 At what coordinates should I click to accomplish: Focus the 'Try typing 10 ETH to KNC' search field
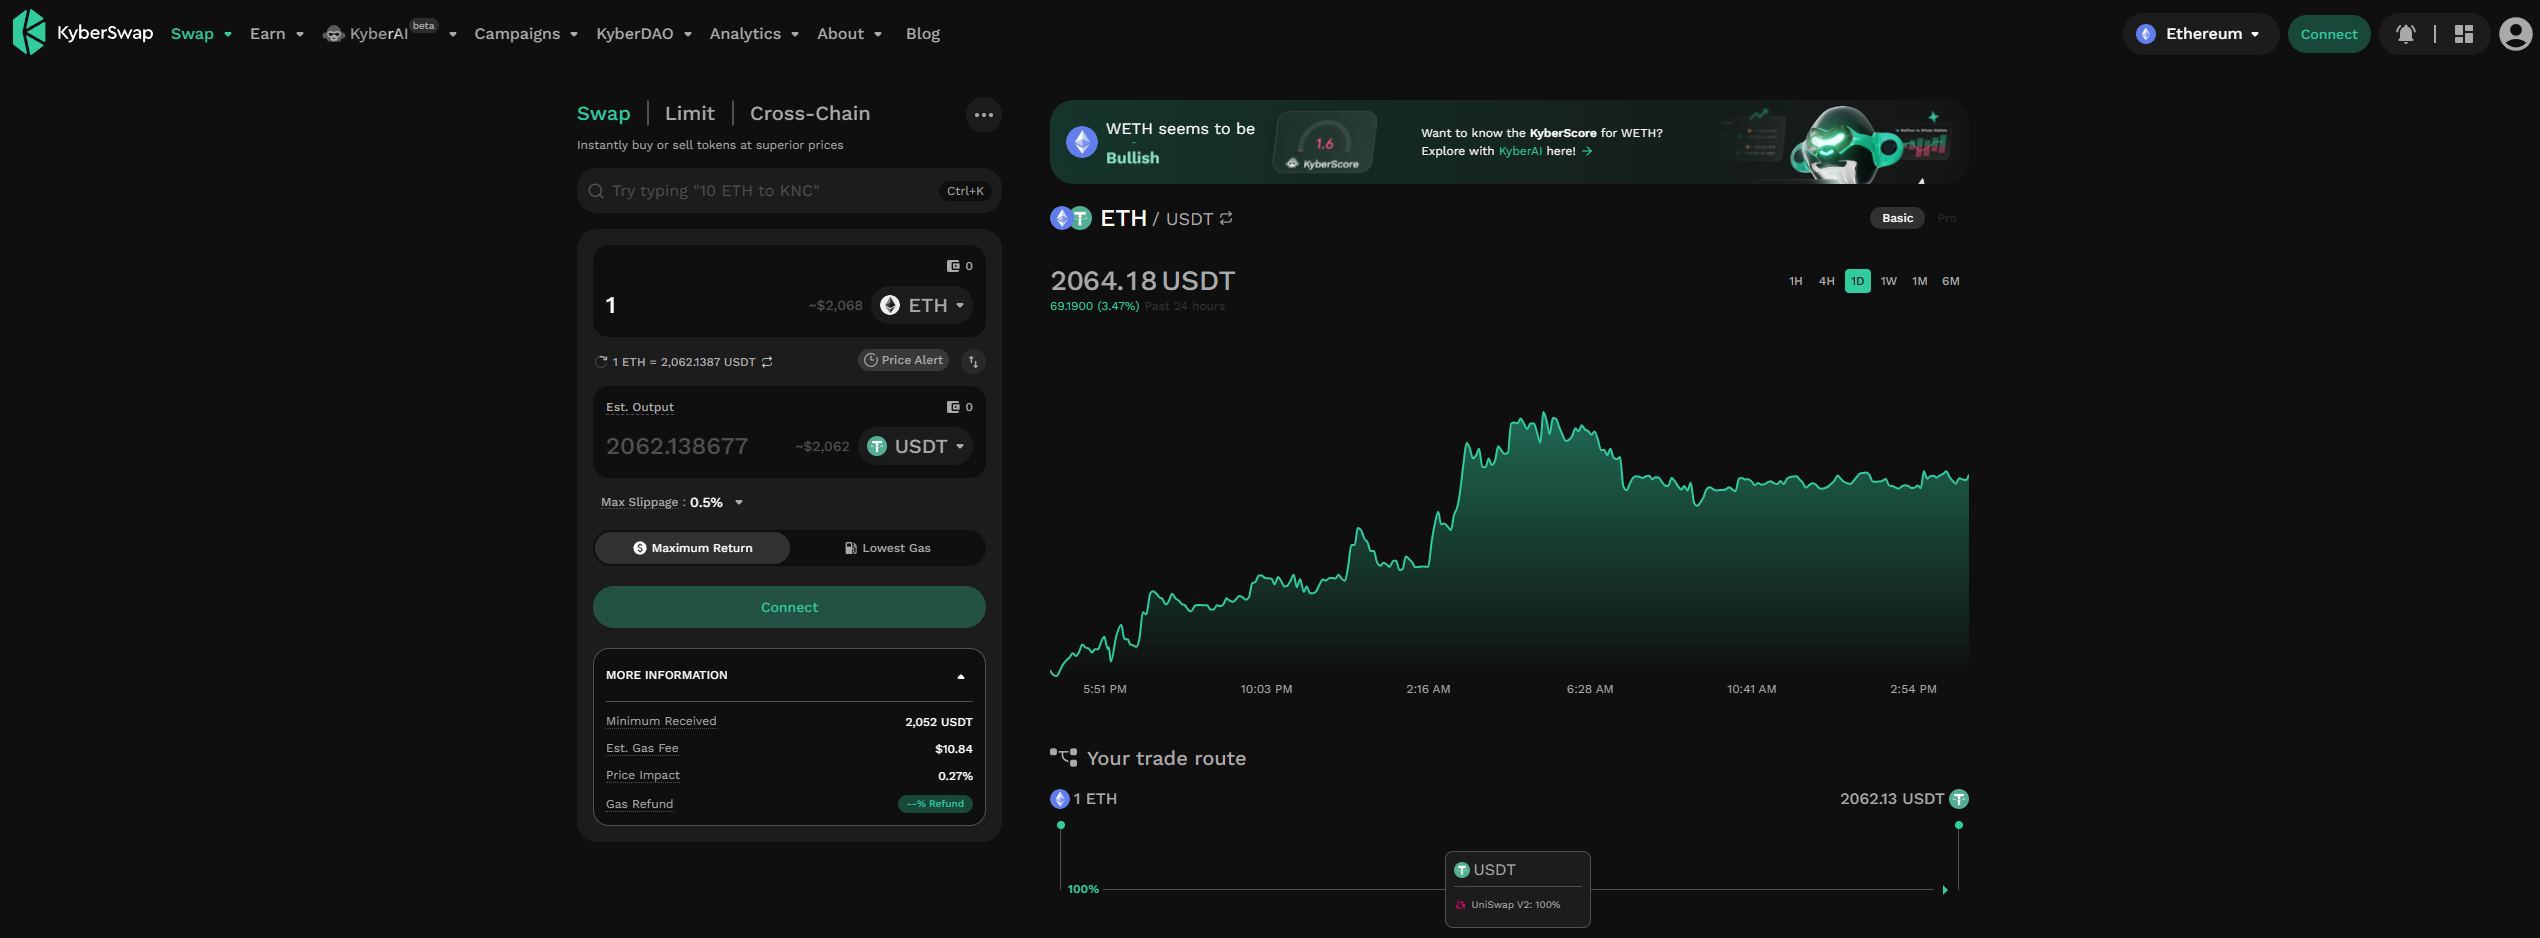(789, 191)
